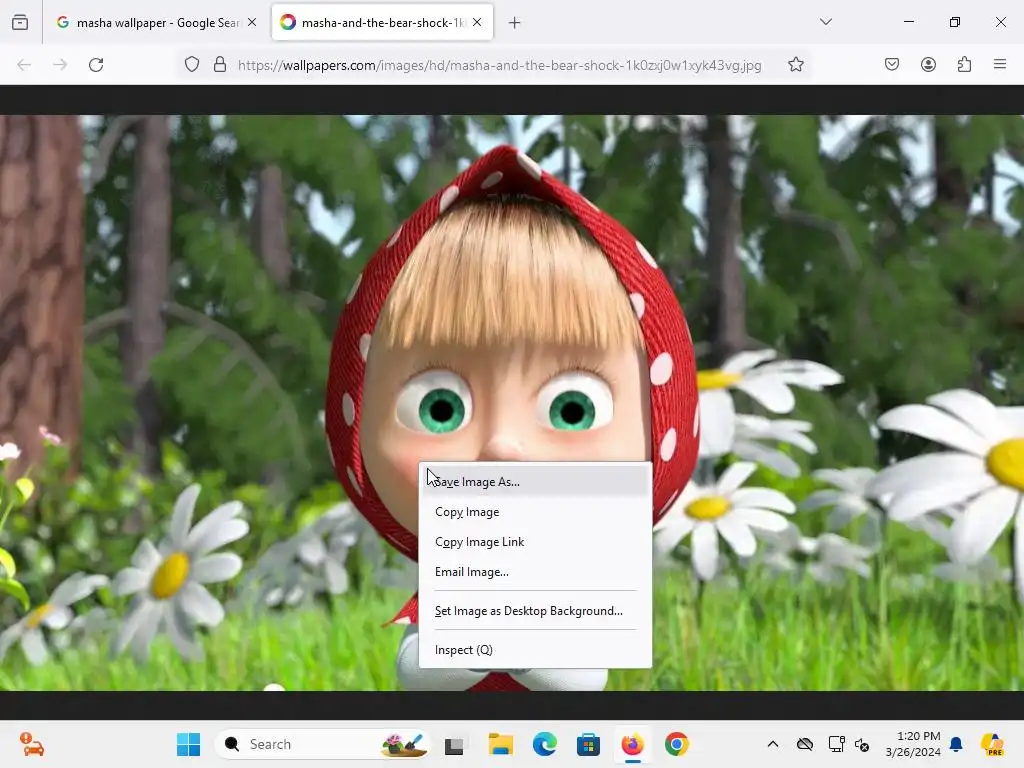Screen dimensions: 1024x768
Task: Open the Firefox View icon
Action: (x=20, y=22)
